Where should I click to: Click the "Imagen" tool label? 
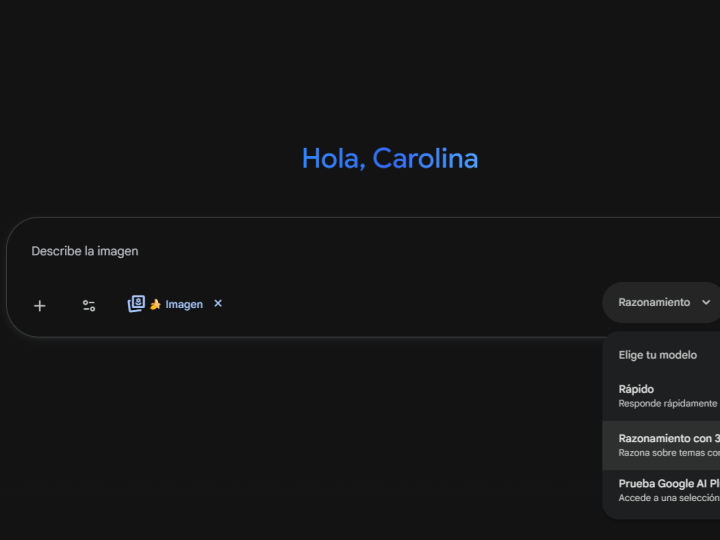184,305
